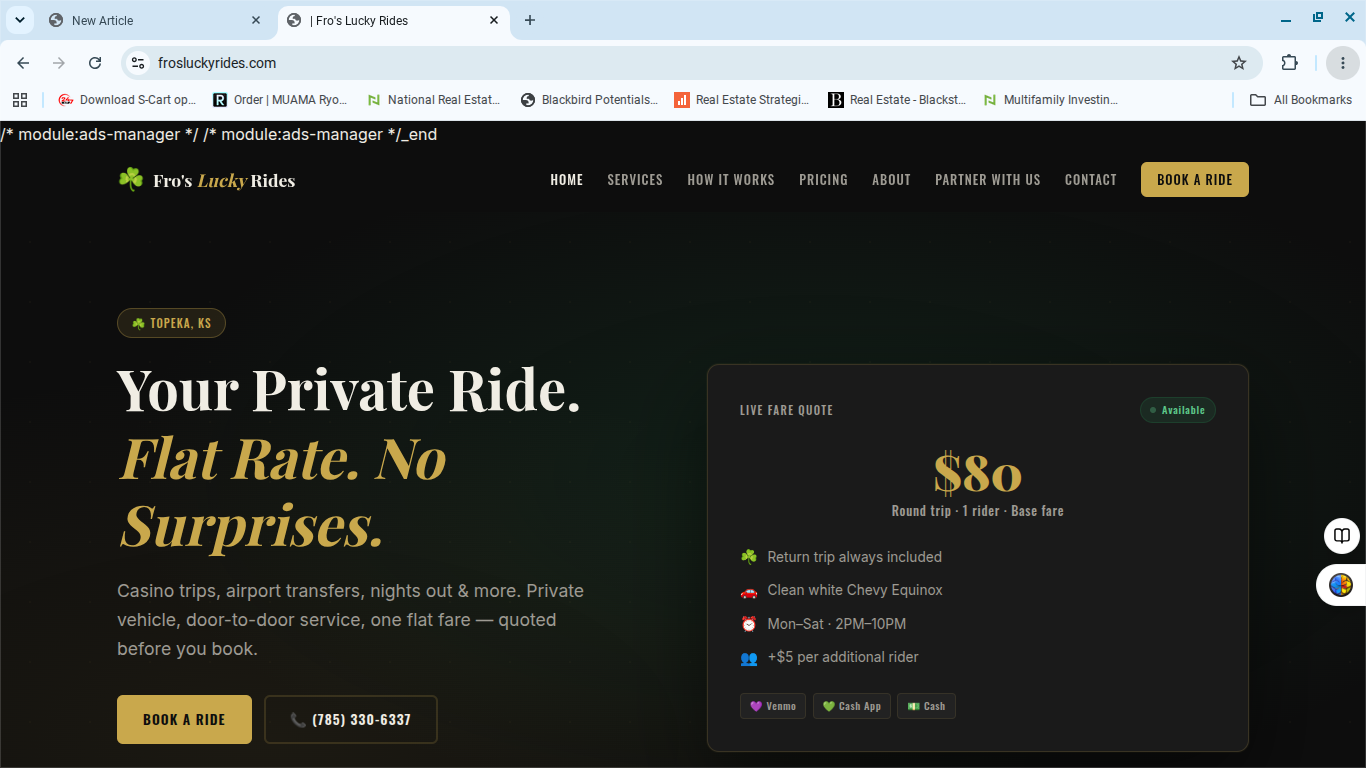Screen dimensions: 1366x768
Task: Open the All Bookmarks folder
Action: click(1301, 100)
